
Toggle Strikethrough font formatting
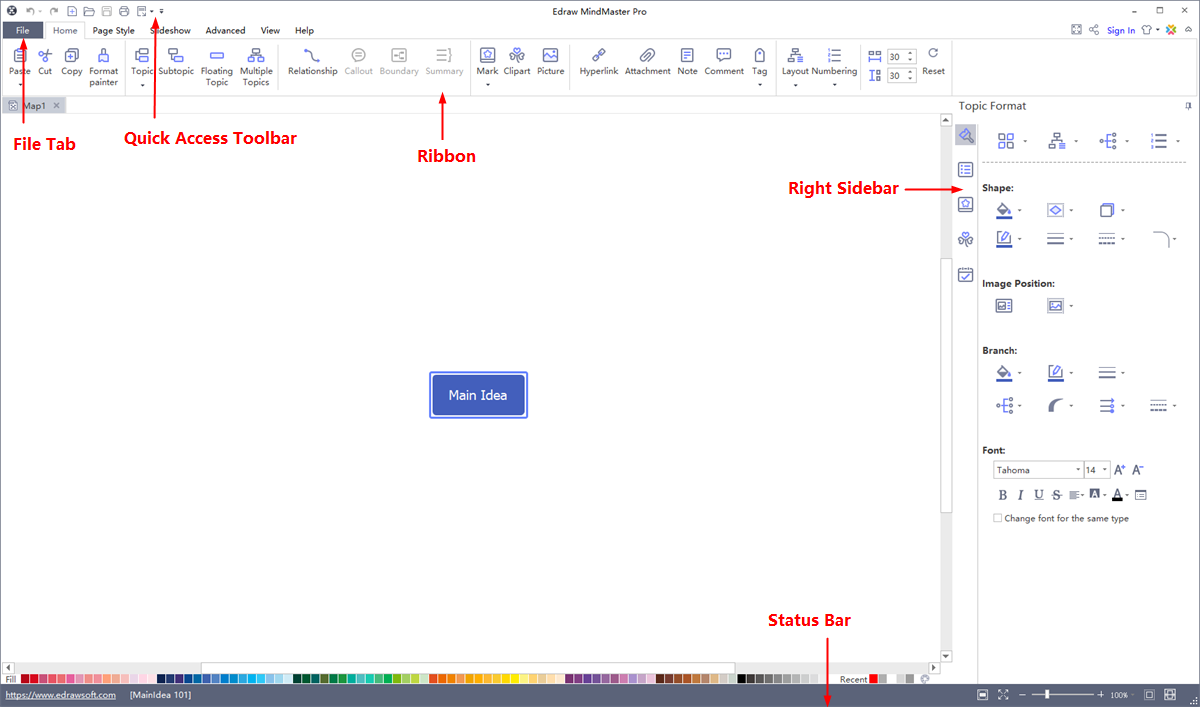pos(1057,495)
